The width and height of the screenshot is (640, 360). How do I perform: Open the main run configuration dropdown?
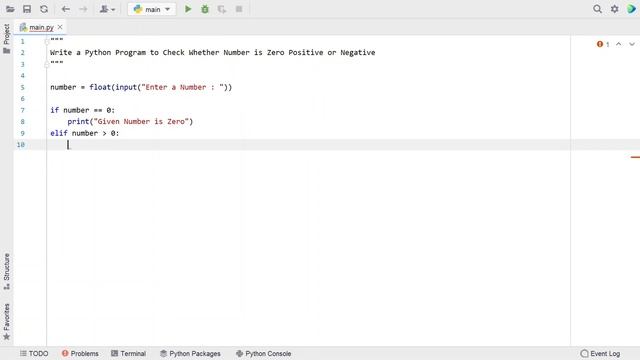pos(152,9)
